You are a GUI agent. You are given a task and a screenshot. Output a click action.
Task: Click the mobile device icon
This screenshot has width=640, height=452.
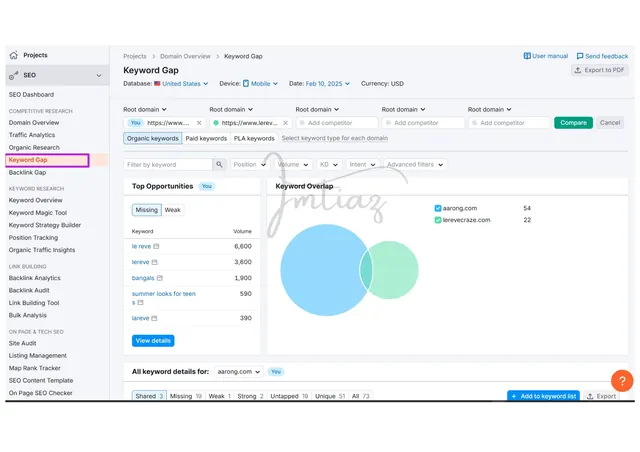(x=246, y=84)
